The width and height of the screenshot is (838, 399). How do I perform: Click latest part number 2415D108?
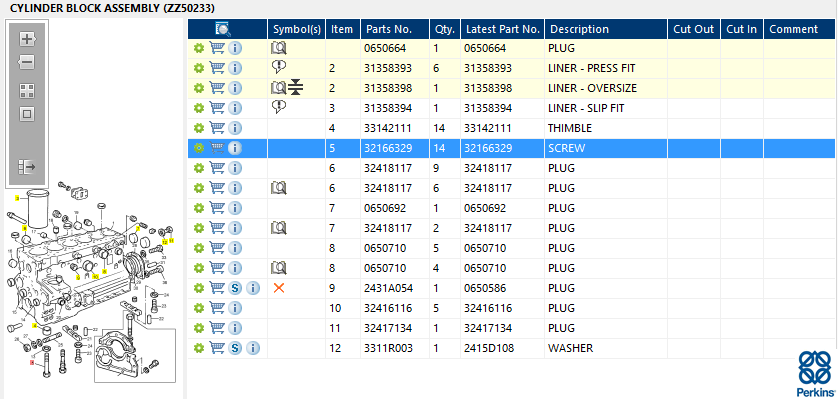(x=489, y=348)
